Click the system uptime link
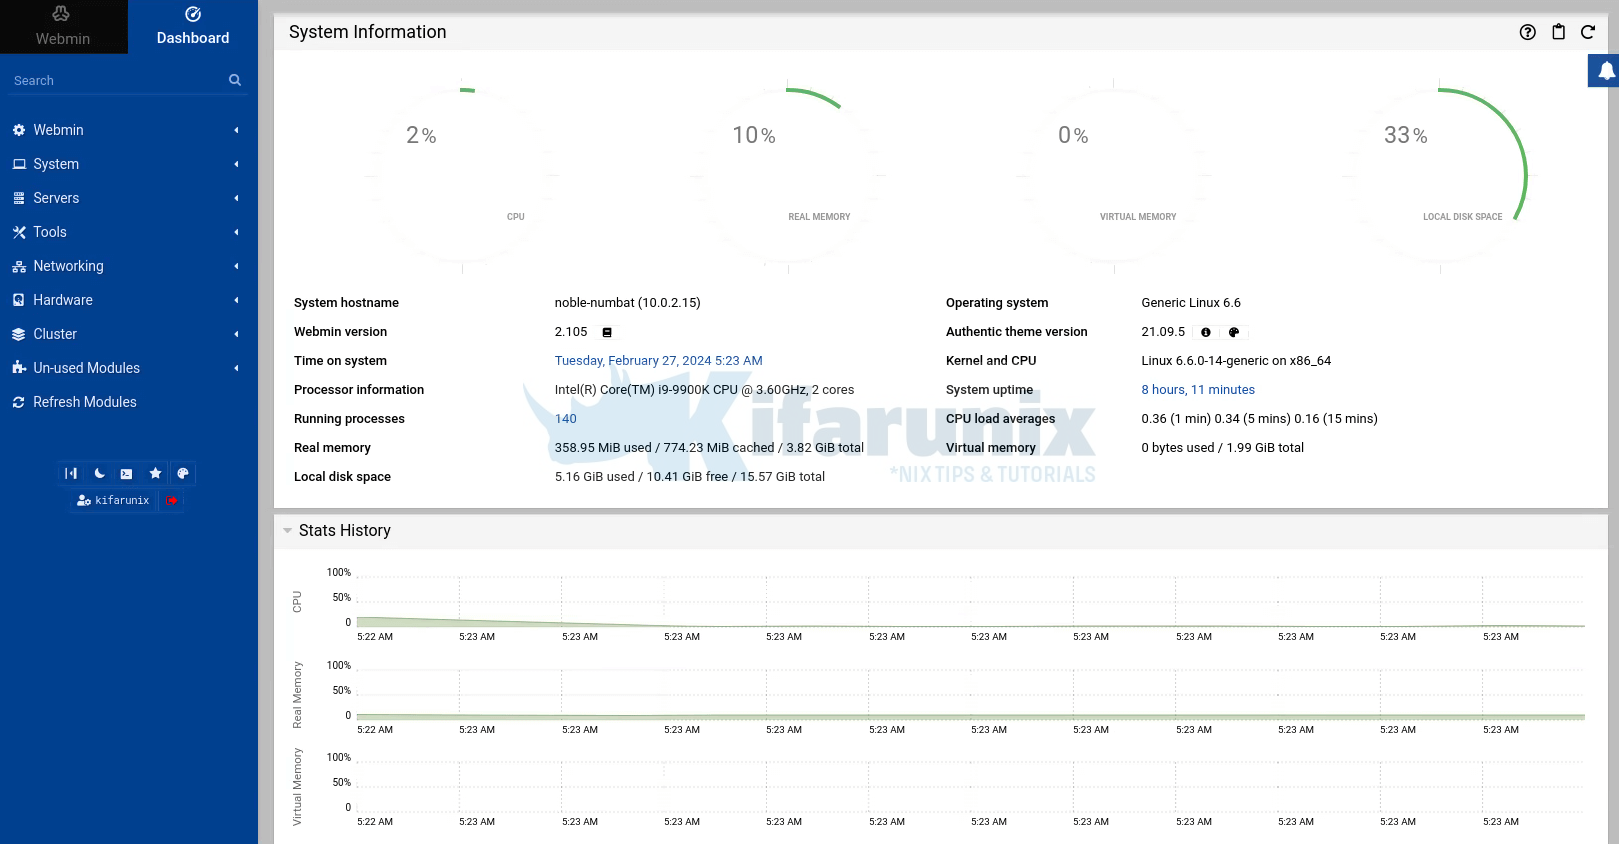Image resolution: width=1619 pixels, height=844 pixels. point(1197,390)
